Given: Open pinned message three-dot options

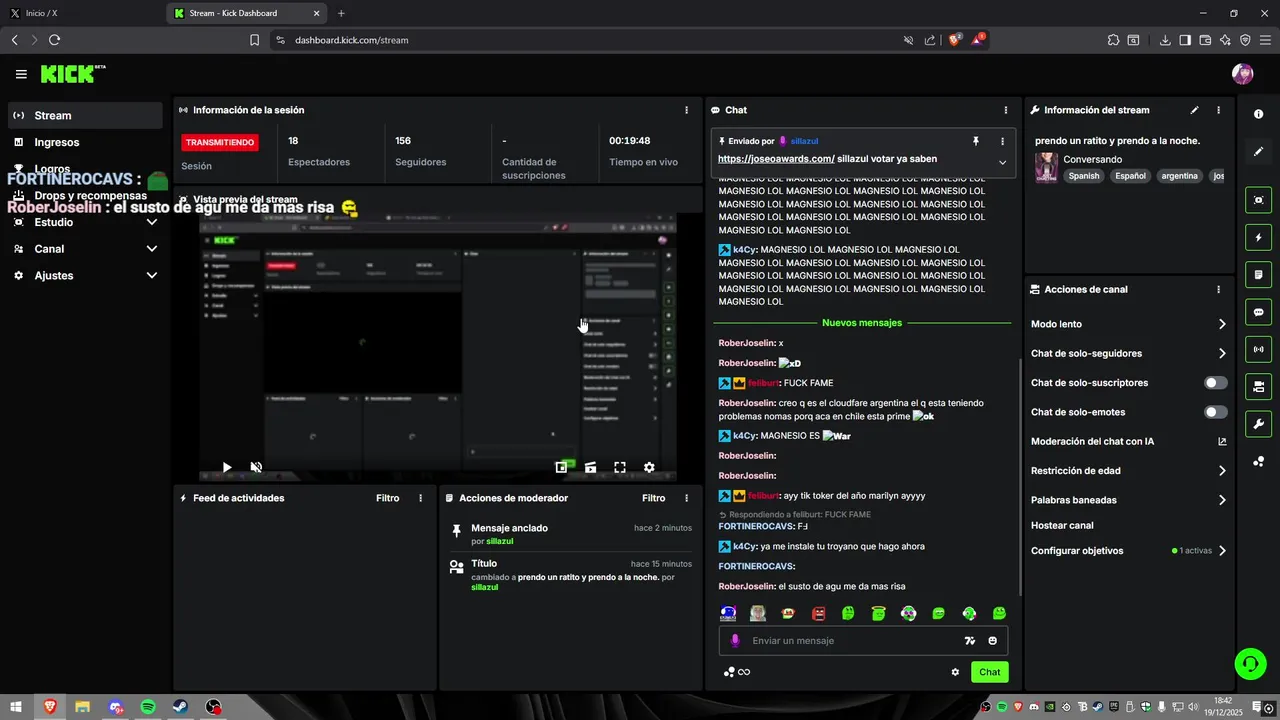Looking at the screenshot, I should tap(1002, 142).
